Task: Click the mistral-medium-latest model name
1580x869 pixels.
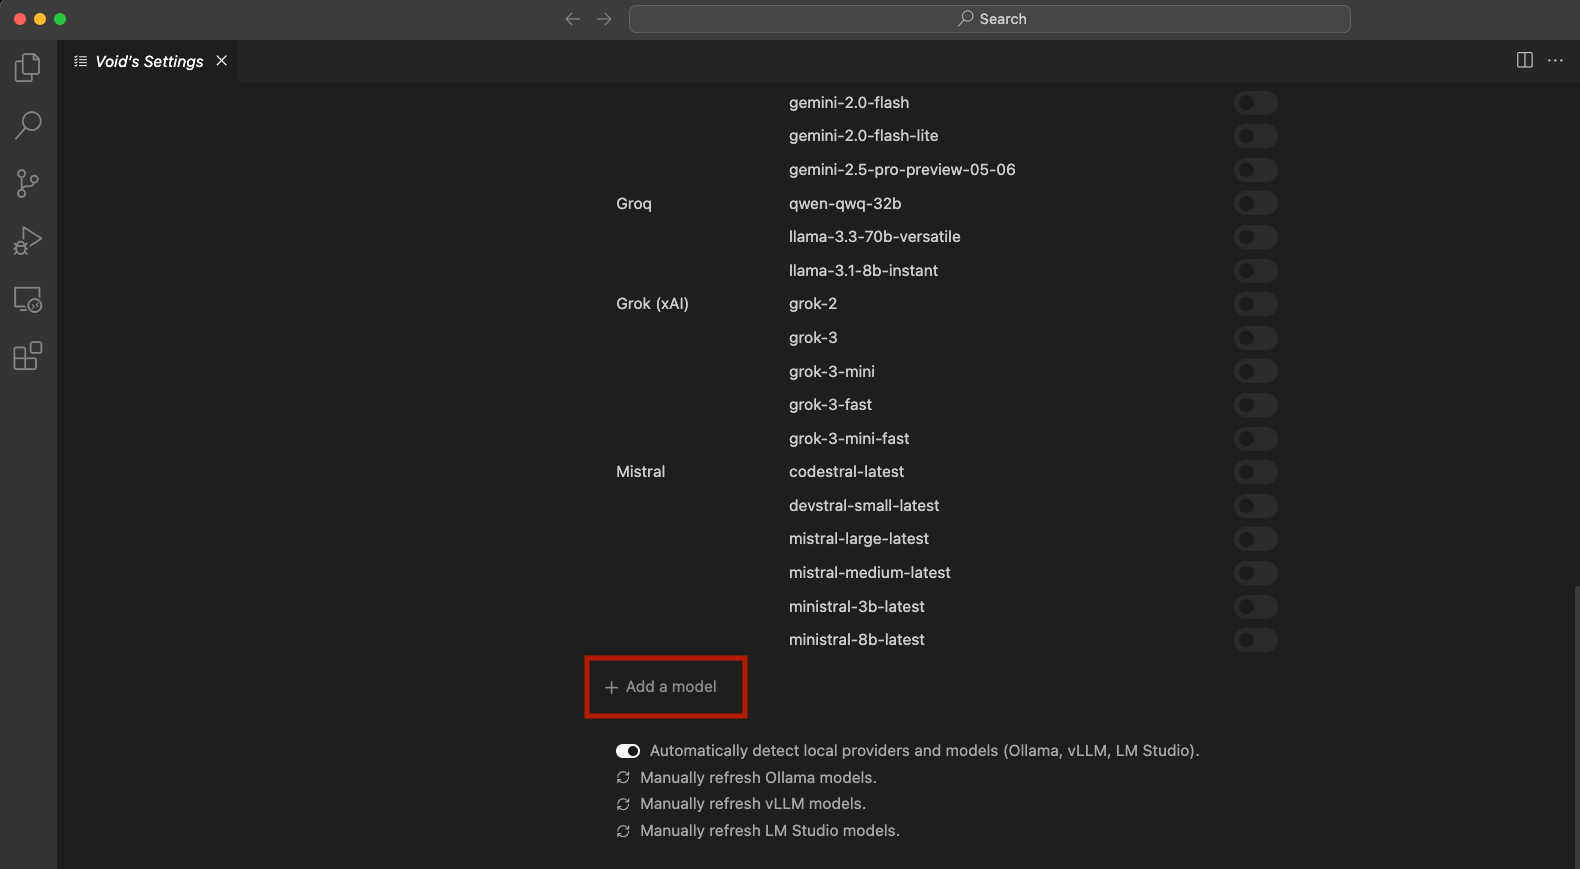Action: pyautogui.click(x=869, y=573)
